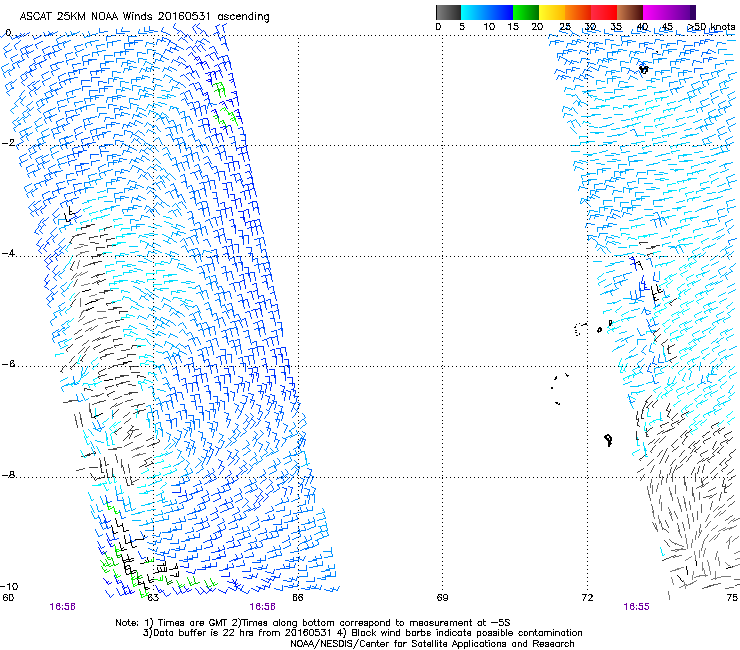Click the legend label 10
This screenshot has width=740, height=650.
[x=489, y=27]
